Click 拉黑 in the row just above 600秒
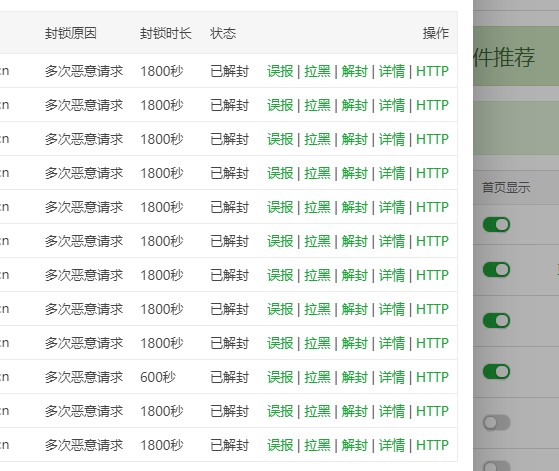The width and height of the screenshot is (559, 471). (317, 343)
